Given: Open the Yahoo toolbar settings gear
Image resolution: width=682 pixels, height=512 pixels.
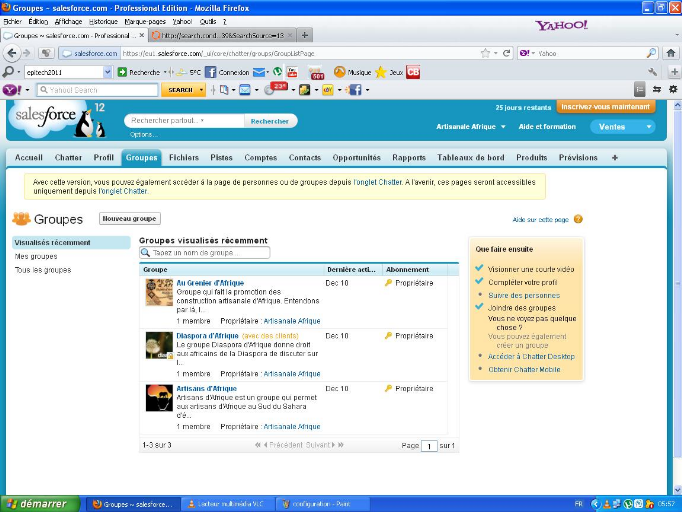Looking at the screenshot, I should (673, 90).
